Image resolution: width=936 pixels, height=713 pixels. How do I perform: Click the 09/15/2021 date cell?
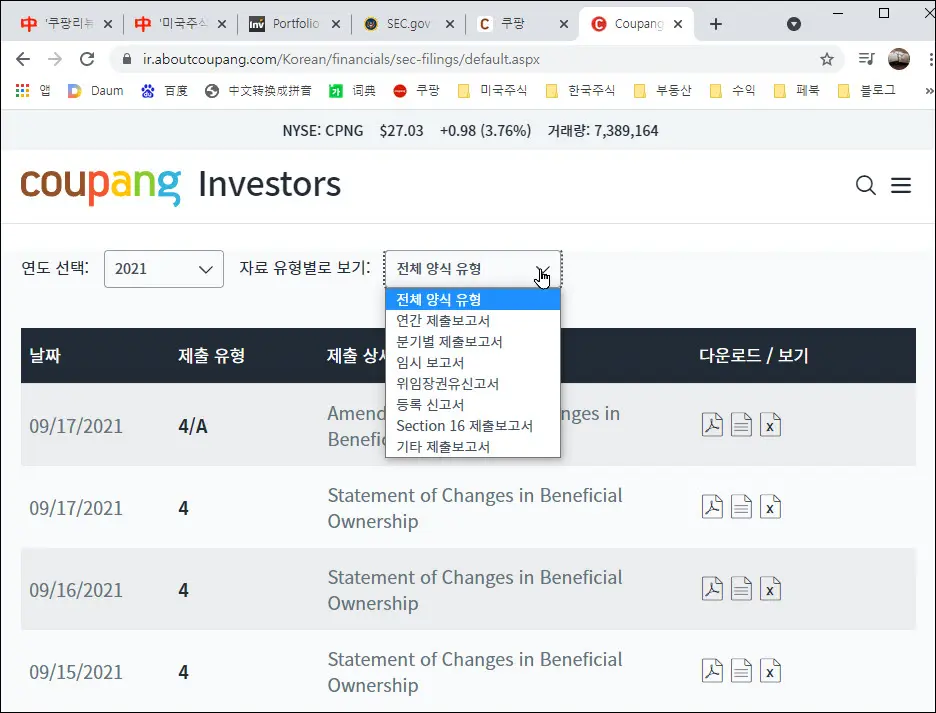76,672
